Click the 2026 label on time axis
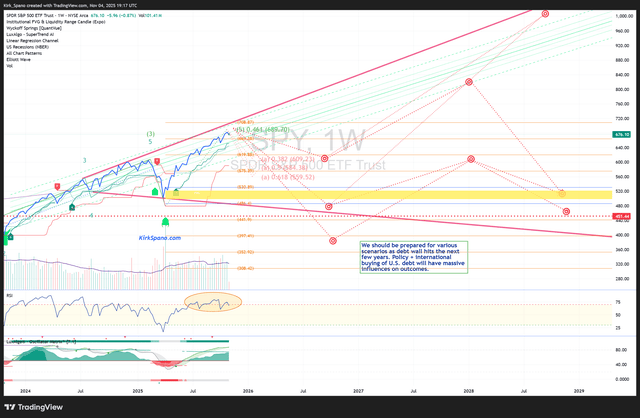The image size is (640, 418). [248, 391]
